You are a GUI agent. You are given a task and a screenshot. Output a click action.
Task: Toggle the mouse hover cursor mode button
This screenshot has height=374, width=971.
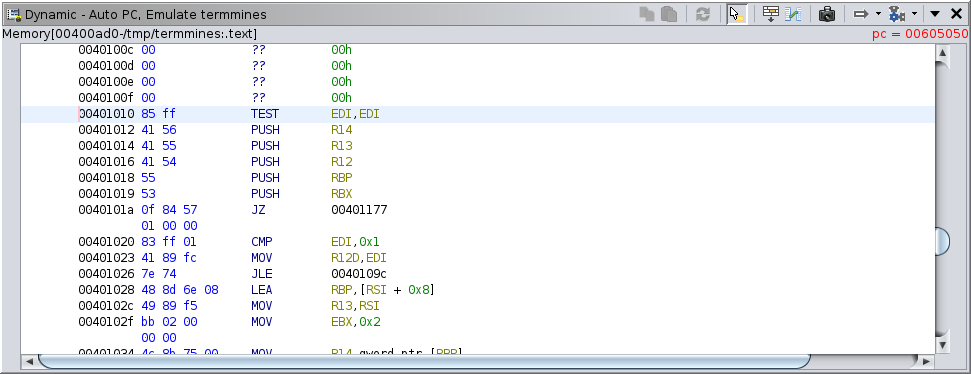(736, 14)
